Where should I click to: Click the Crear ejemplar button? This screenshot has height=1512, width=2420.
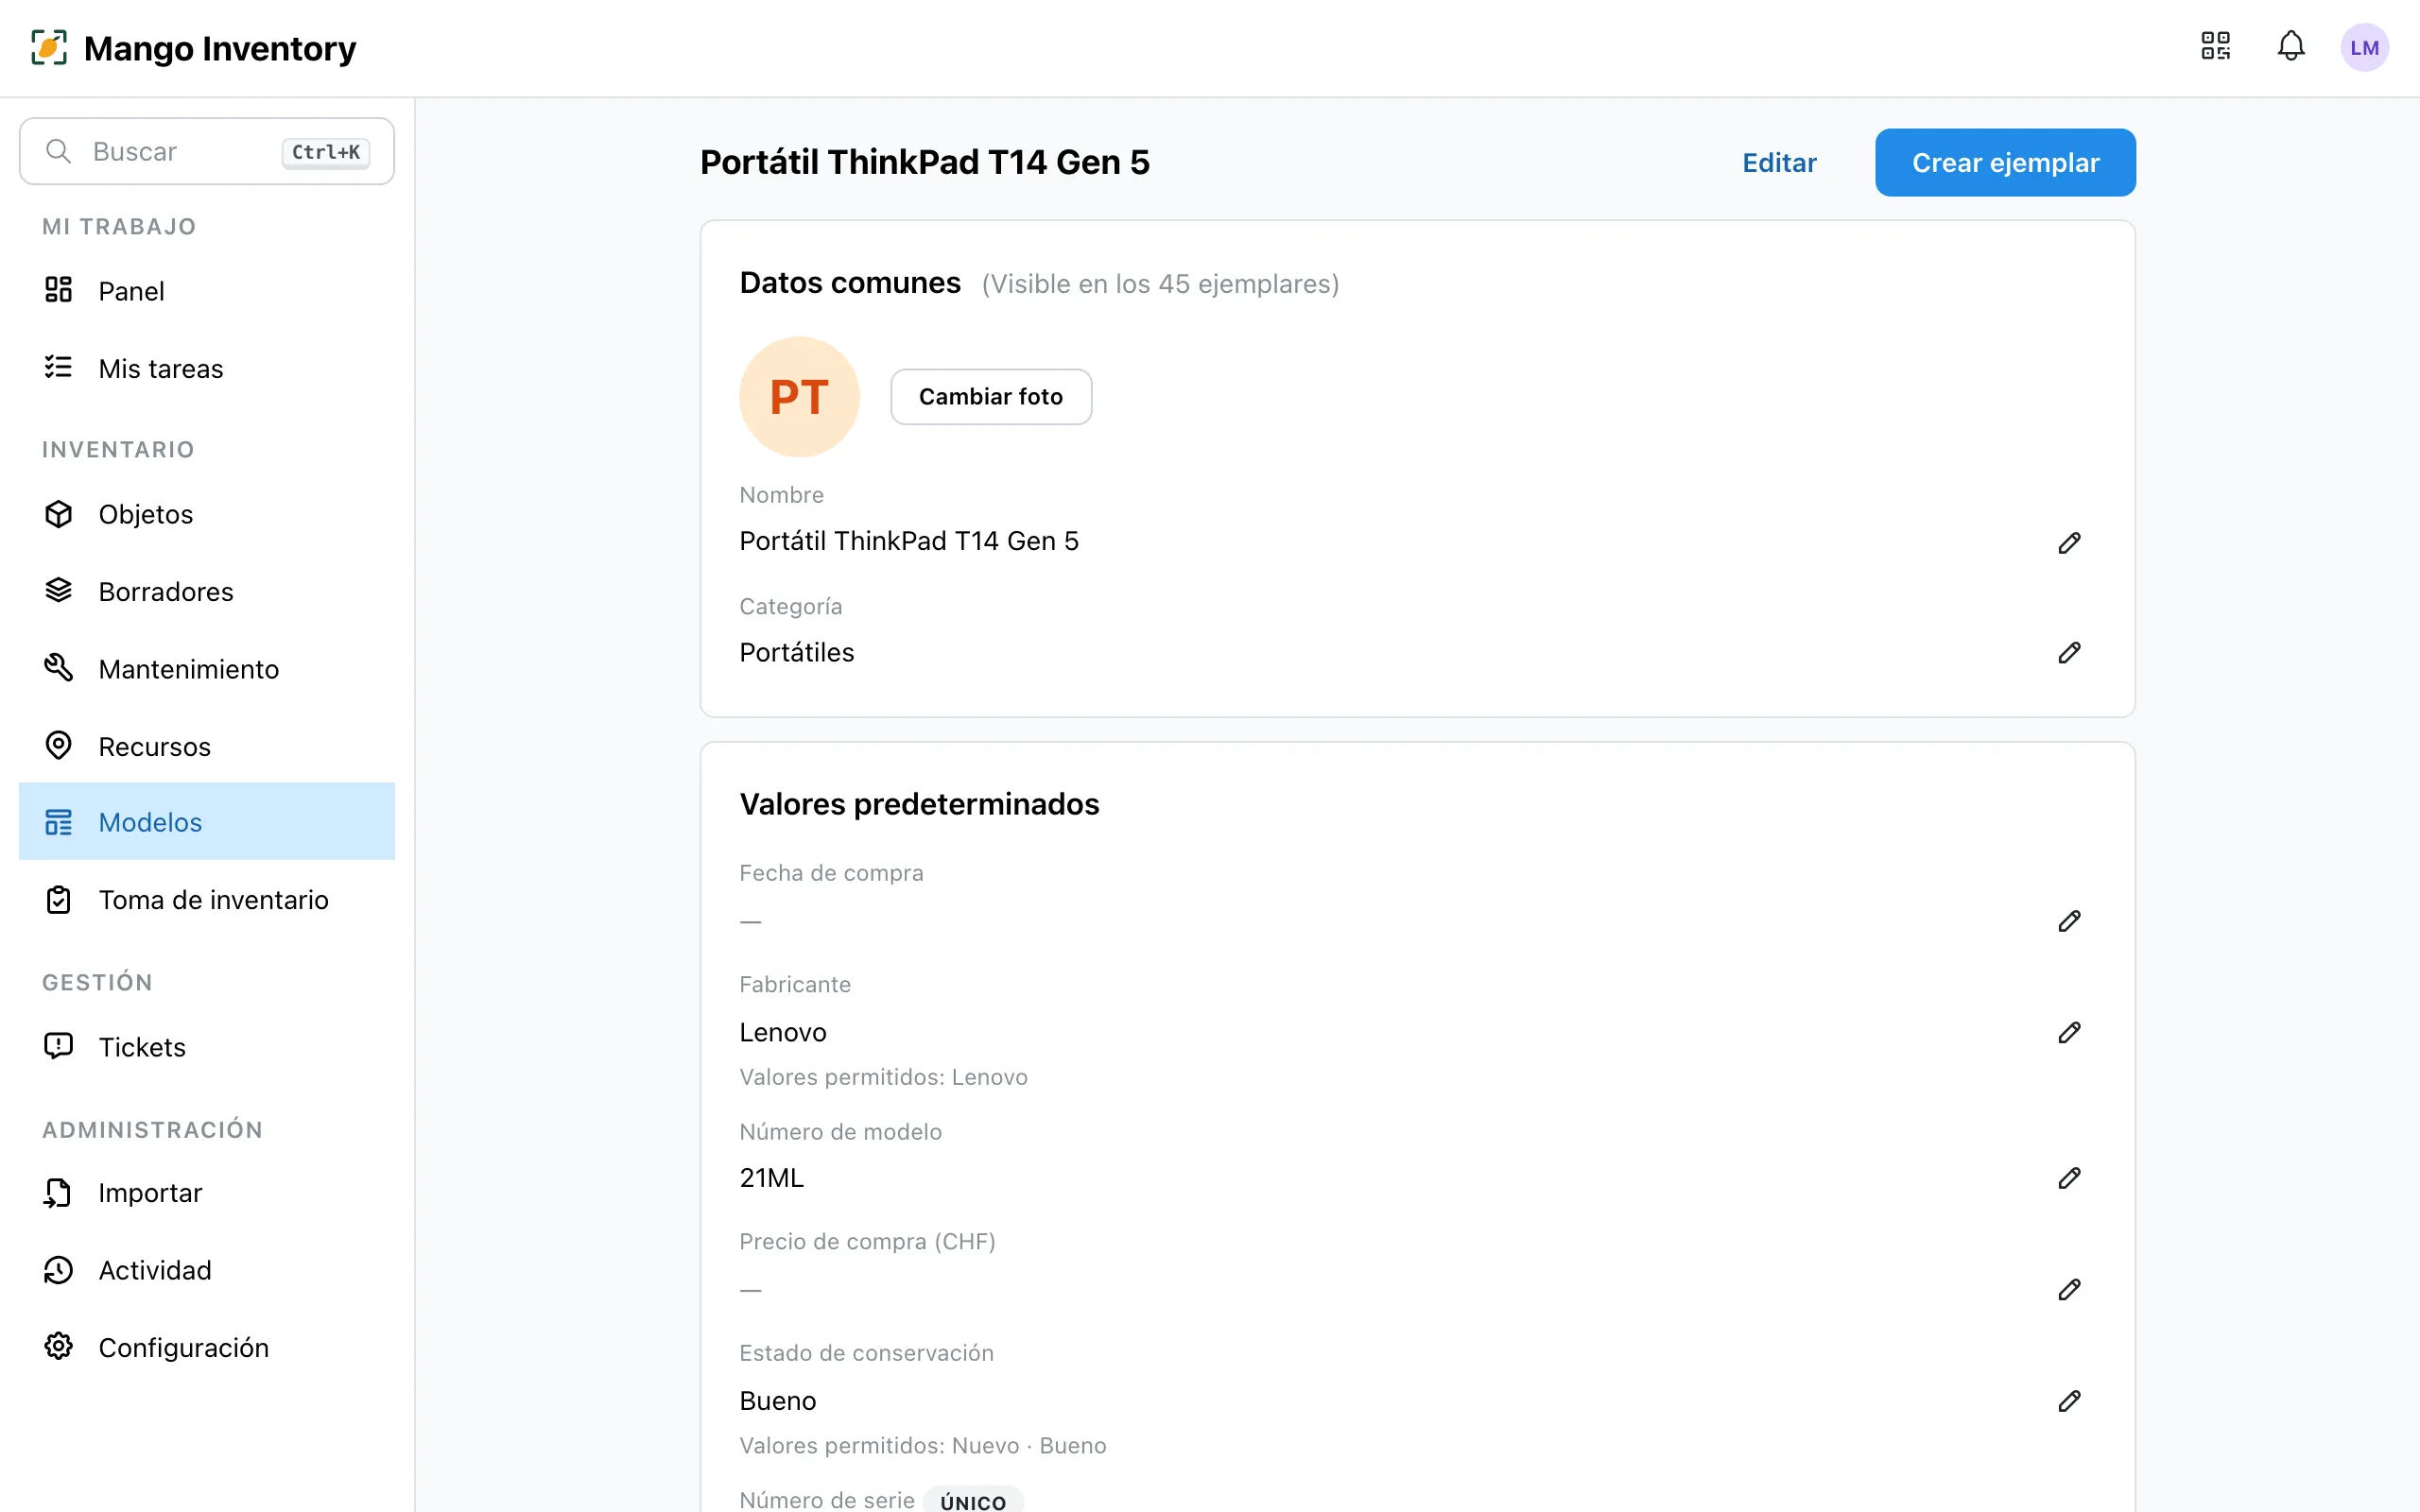pos(2005,162)
